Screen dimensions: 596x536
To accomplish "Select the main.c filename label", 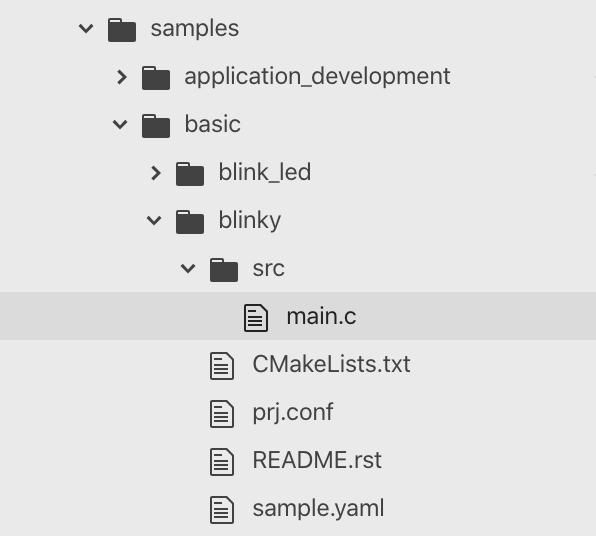I will [322, 316].
